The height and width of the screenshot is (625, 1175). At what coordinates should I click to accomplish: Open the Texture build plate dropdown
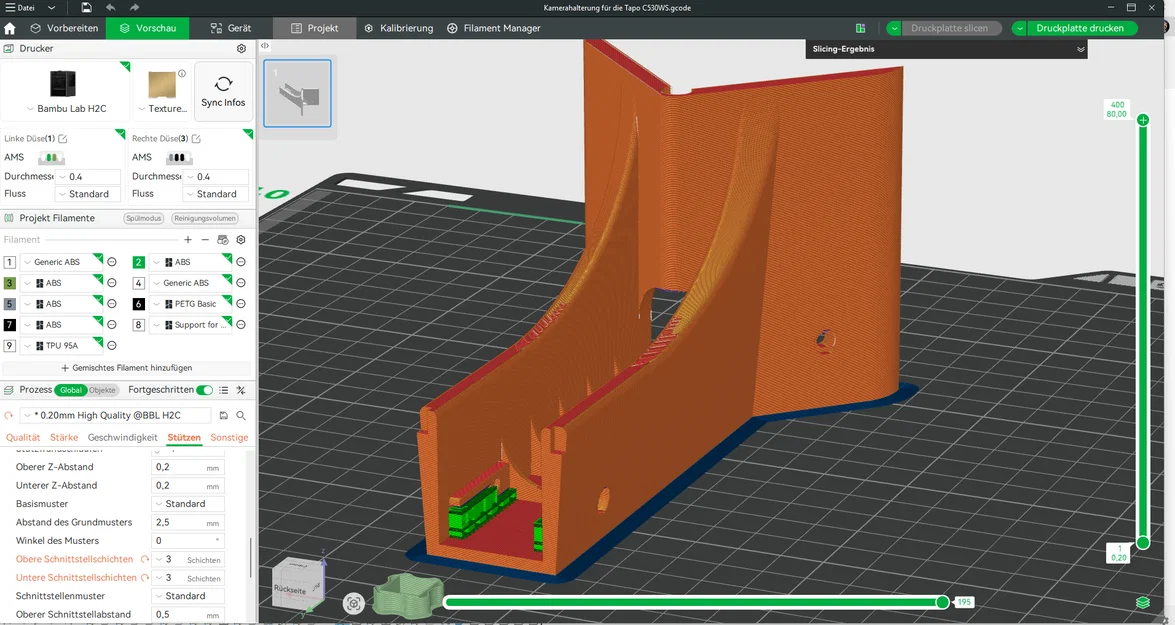click(163, 109)
